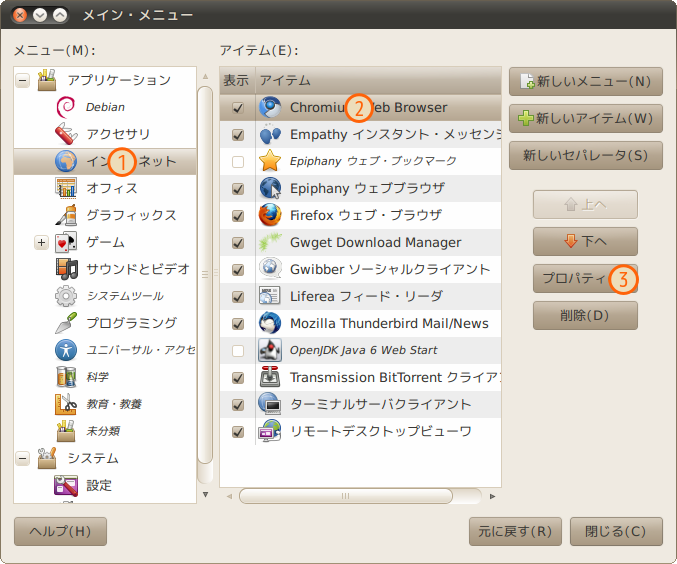The image size is (677, 564).
Task: Create a 新しいメニュー(N)
Action: tap(585, 81)
